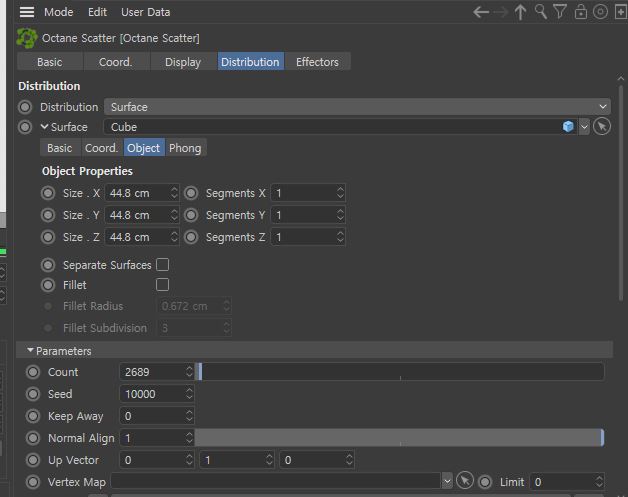Switch to the Effectors tab
The width and height of the screenshot is (628, 497).
click(x=317, y=62)
